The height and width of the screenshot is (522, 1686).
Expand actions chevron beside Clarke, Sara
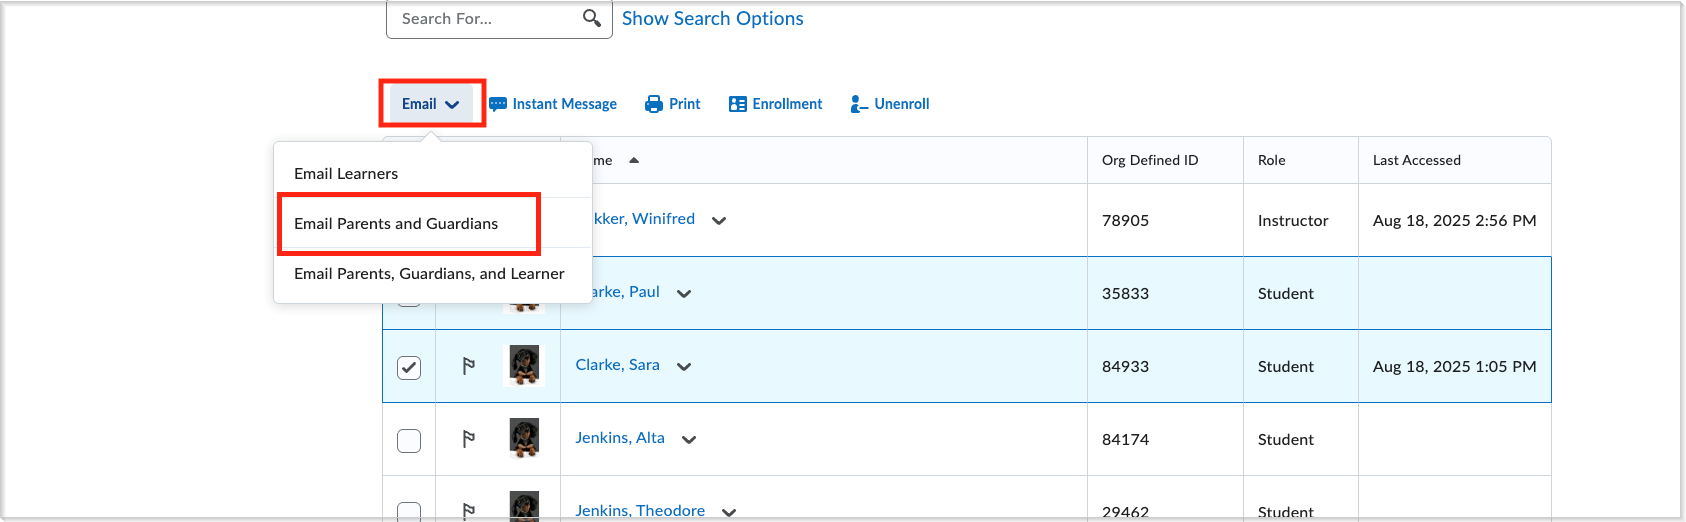click(684, 367)
